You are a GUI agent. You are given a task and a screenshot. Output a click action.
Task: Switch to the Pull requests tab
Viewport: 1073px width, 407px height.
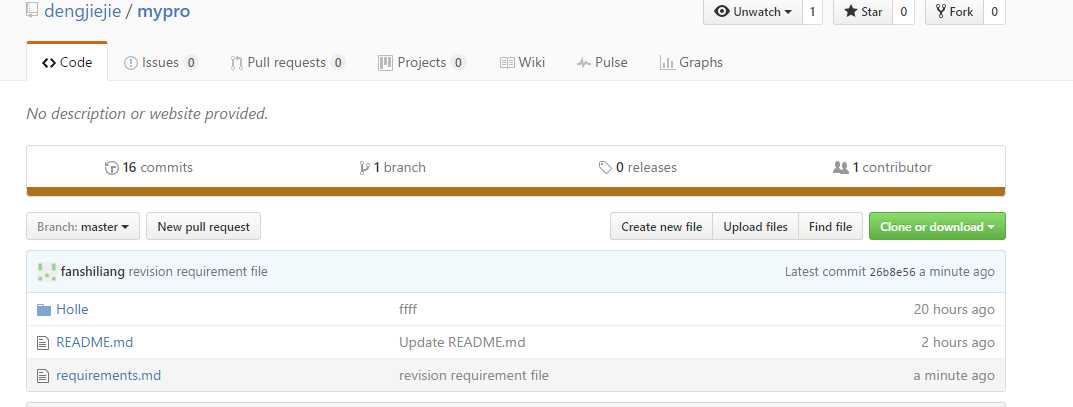(287, 62)
